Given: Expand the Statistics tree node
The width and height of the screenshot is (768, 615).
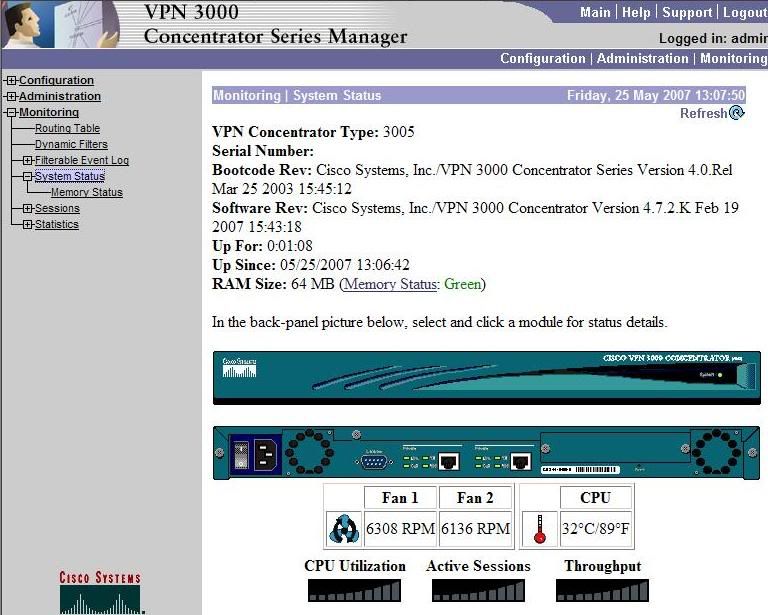Looking at the screenshot, I should [x=28, y=225].
